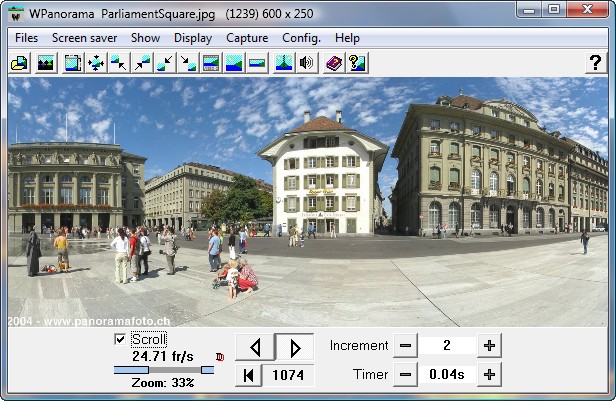The width and height of the screenshot is (616, 401).
Task: Open the Config. menu
Action: (x=301, y=38)
